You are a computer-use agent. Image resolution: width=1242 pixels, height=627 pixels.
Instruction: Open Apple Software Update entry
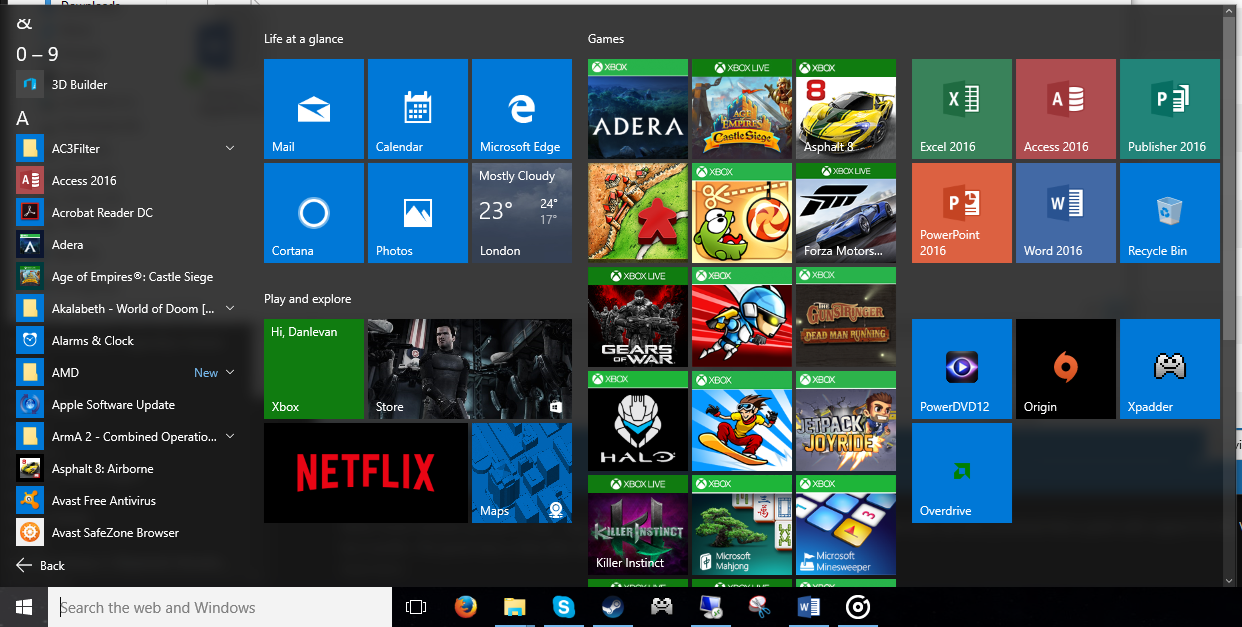tap(127, 404)
